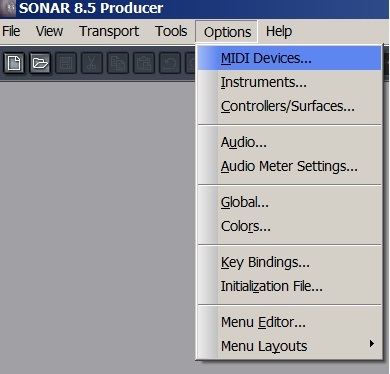The height and width of the screenshot is (374, 390).
Task: Click the New file toolbar icon
Action: tap(14, 63)
